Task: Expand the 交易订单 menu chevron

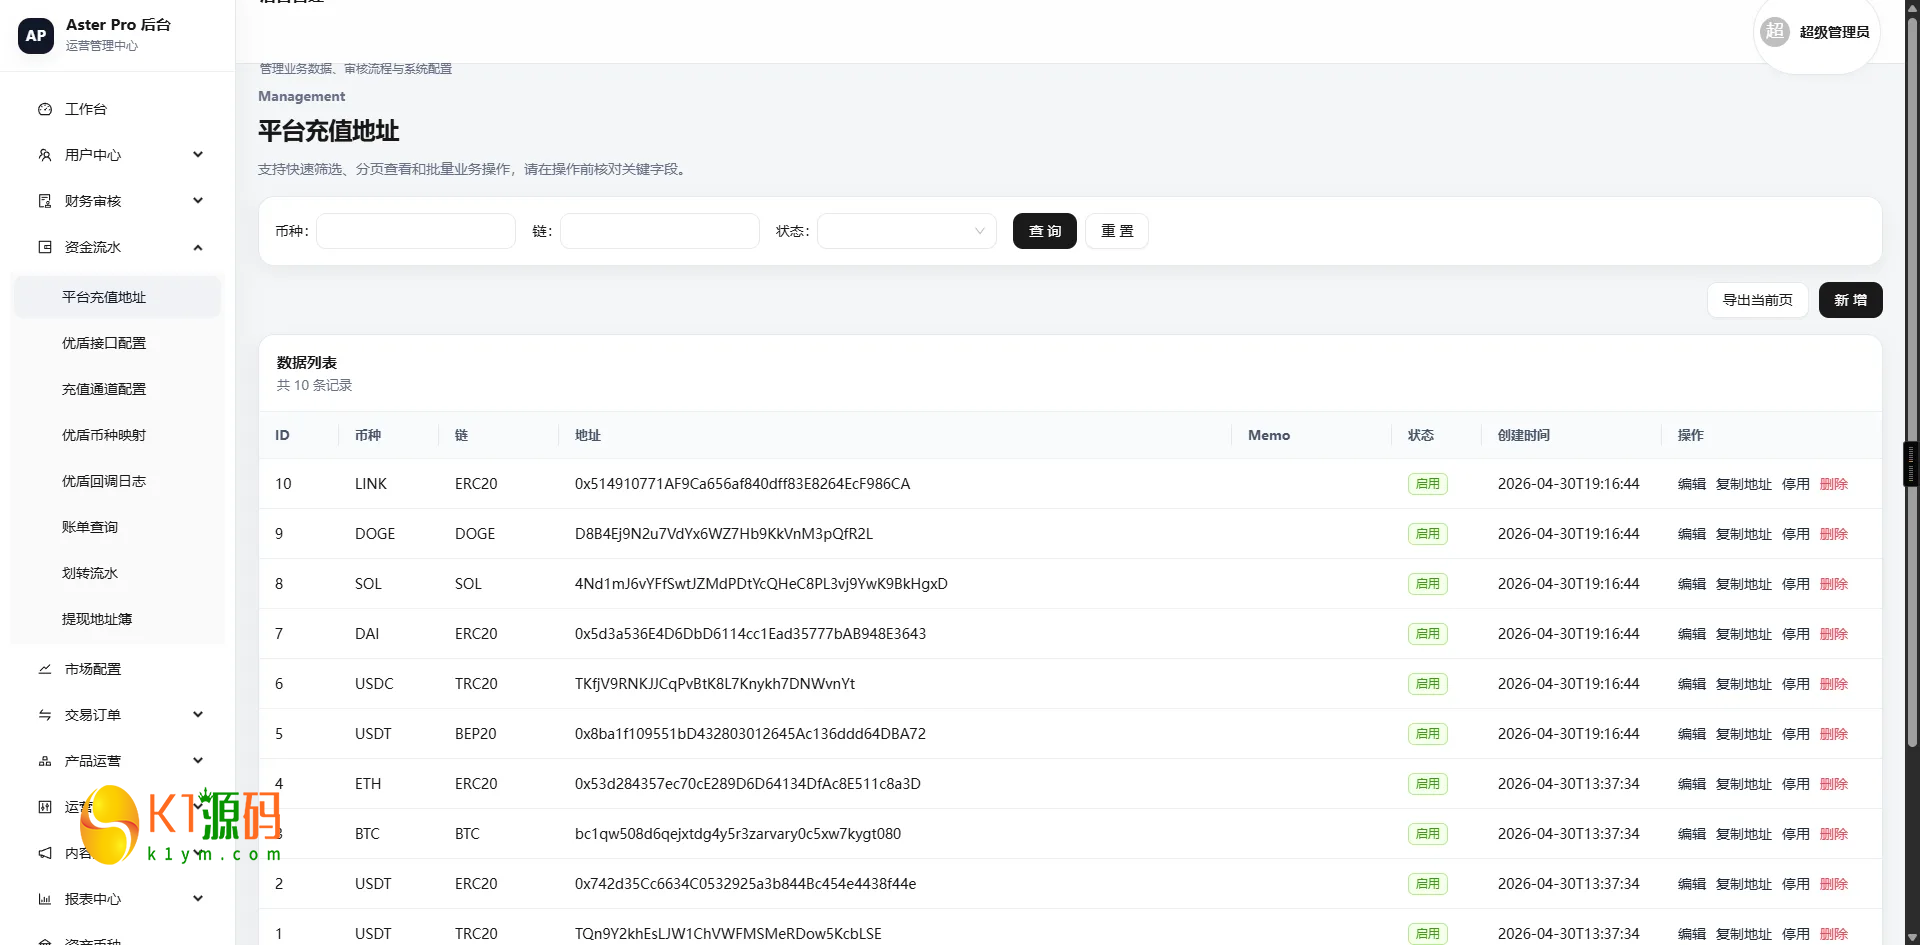Action: (x=198, y=715)
